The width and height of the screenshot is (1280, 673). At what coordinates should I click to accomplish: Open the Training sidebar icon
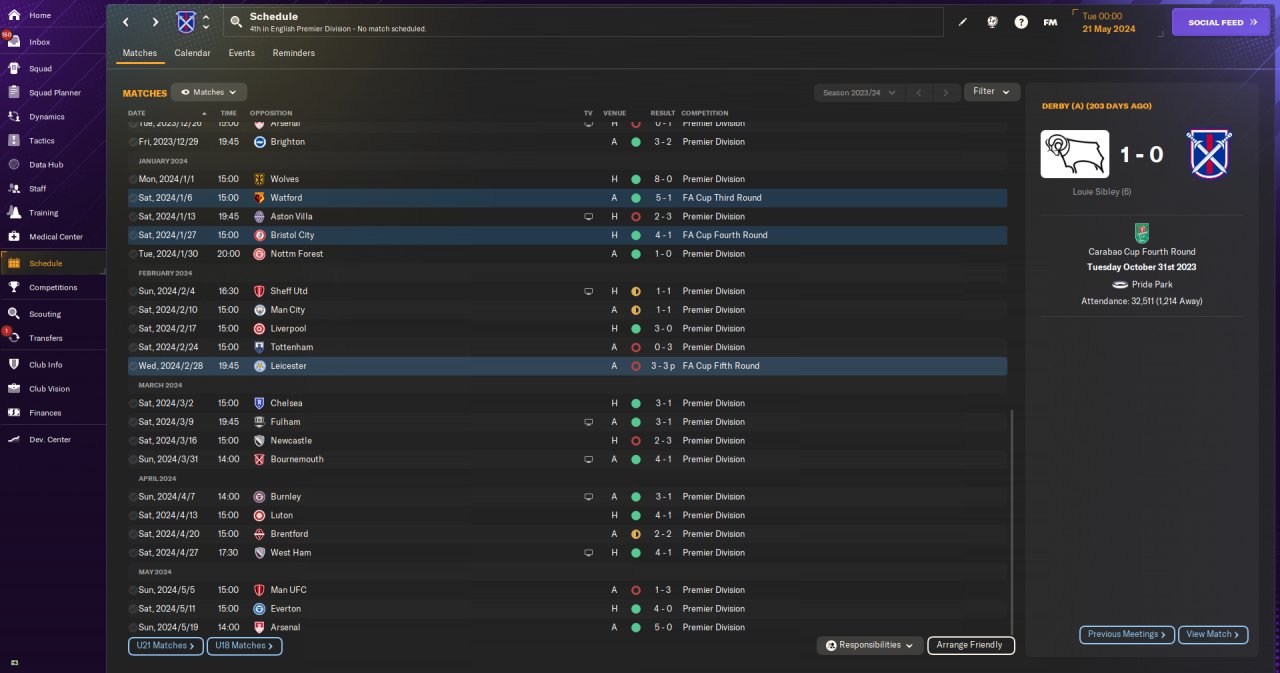click(14, 212)
